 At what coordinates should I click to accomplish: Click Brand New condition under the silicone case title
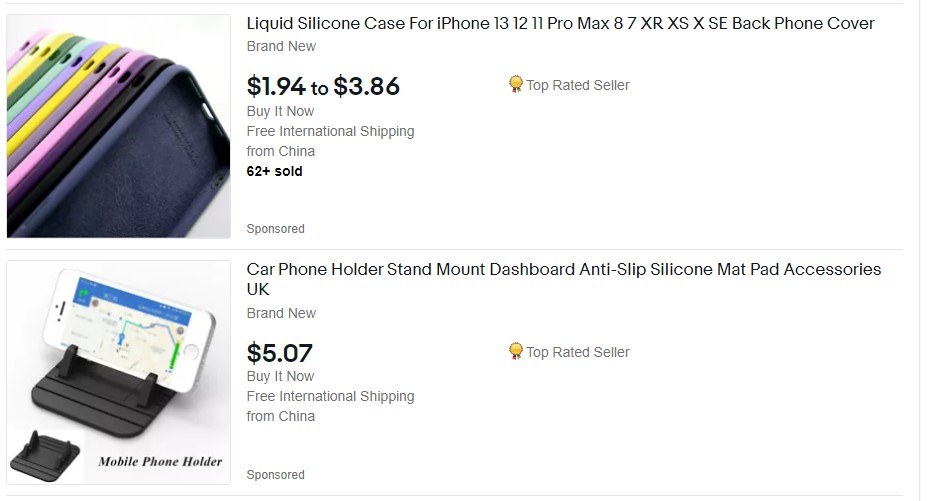click(x=281, y=46)
